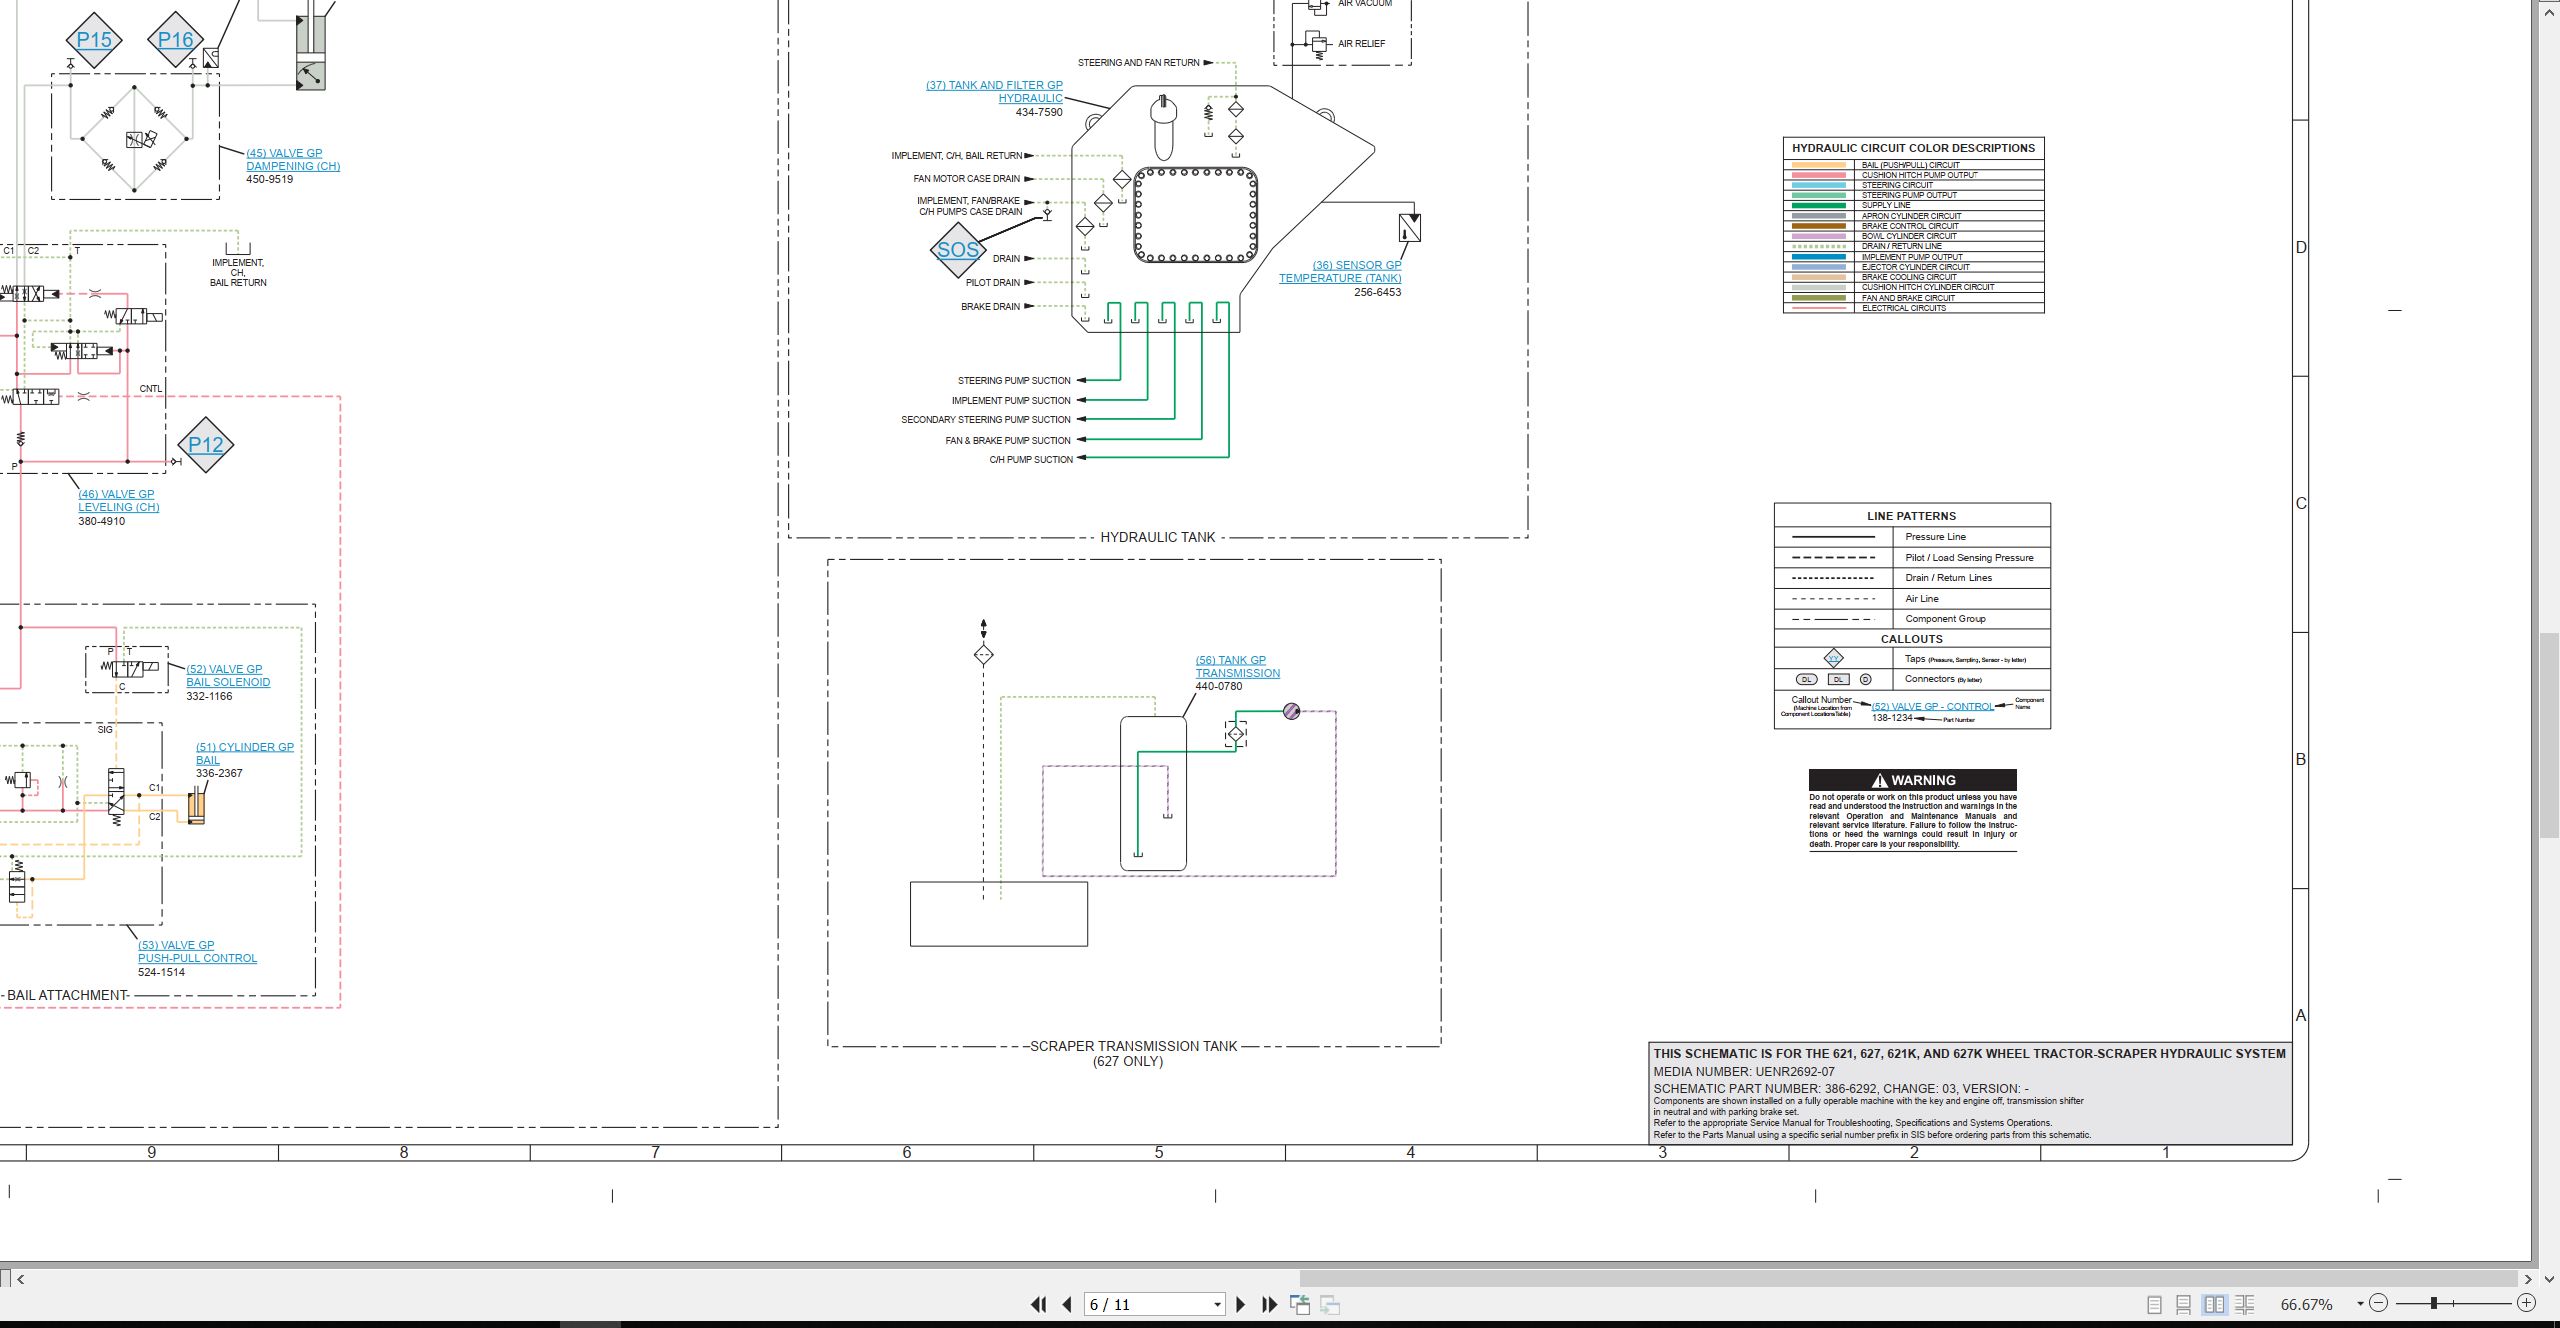2560x1328 pixels.
Task: Click the P16 pressure tap diamond
Action: 176,40
